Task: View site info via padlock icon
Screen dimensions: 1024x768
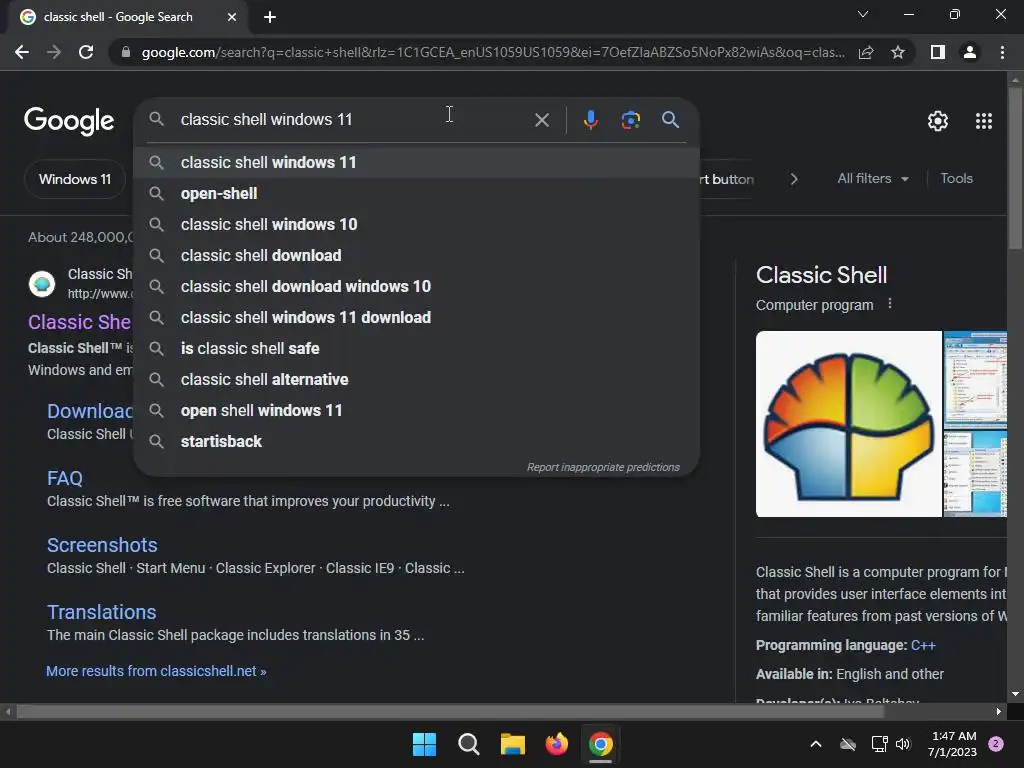Action: pyautogui.click(x=126, y=52)
